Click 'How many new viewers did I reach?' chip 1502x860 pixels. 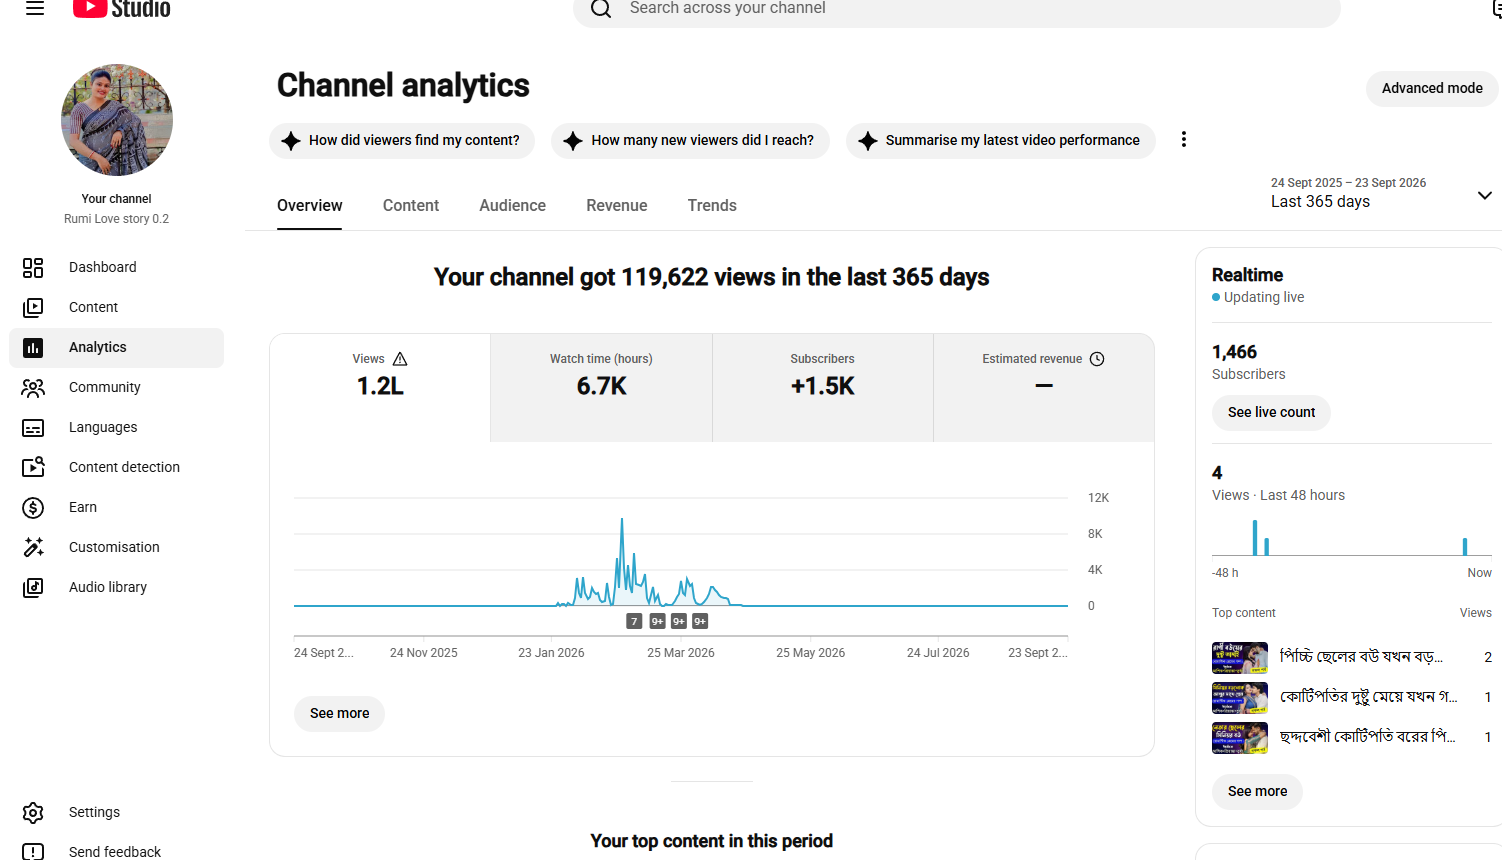[x=690, y=140]
